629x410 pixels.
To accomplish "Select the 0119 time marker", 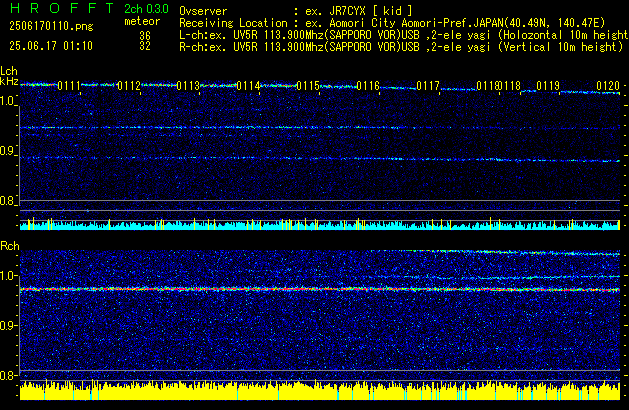I will click(x=548, y=86).
